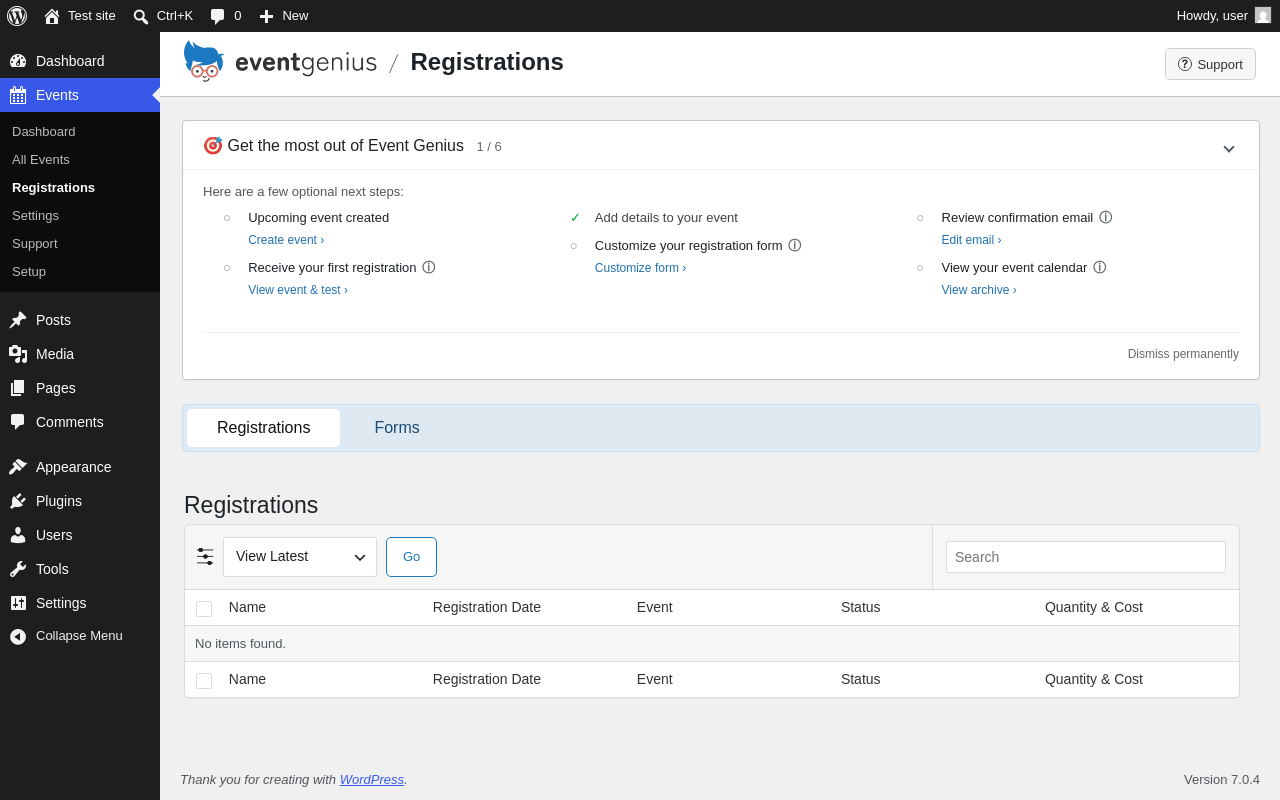Image resolution: width=1280 pixels, height=800 pixels.
Task: Click the 'No items found.' table row
Action: click(712, 644)
